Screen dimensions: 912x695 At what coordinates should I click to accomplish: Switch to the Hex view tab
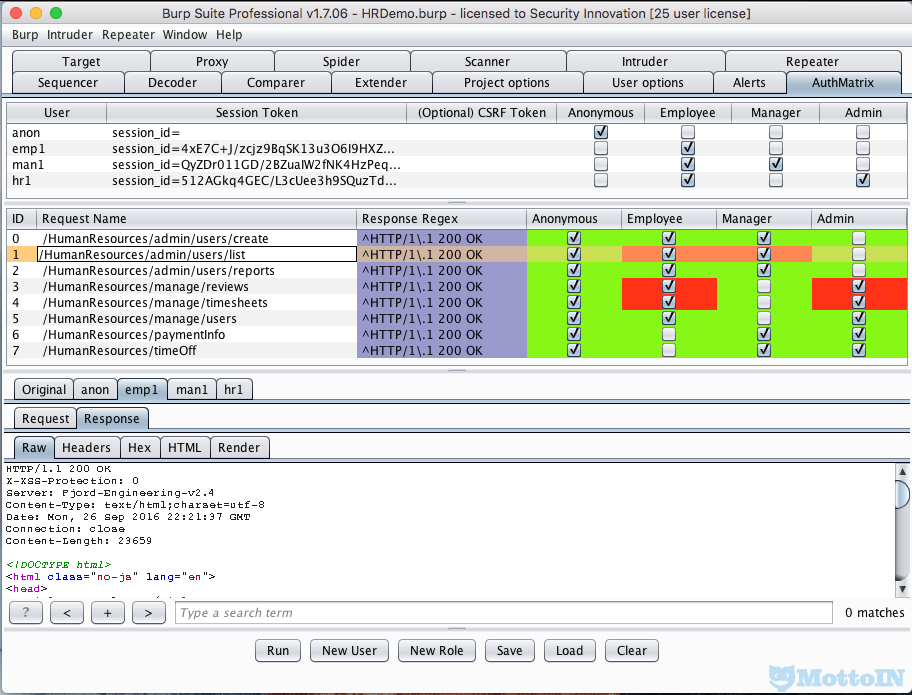tap(140, 448)
